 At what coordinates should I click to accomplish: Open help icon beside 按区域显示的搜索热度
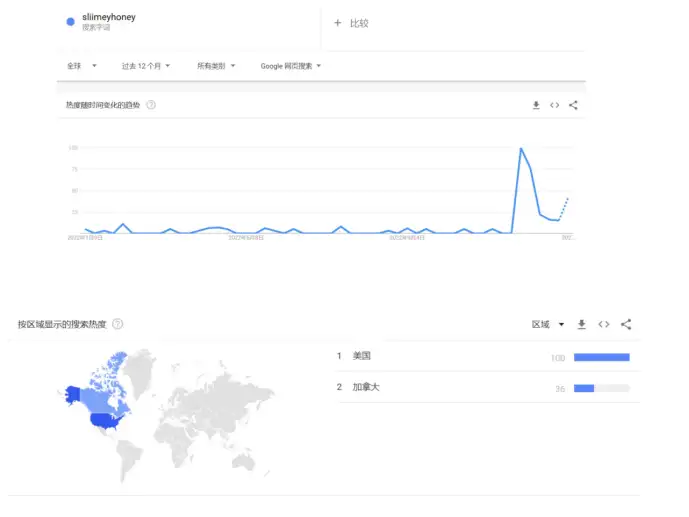pyautogui.click(x=118, y=324)
